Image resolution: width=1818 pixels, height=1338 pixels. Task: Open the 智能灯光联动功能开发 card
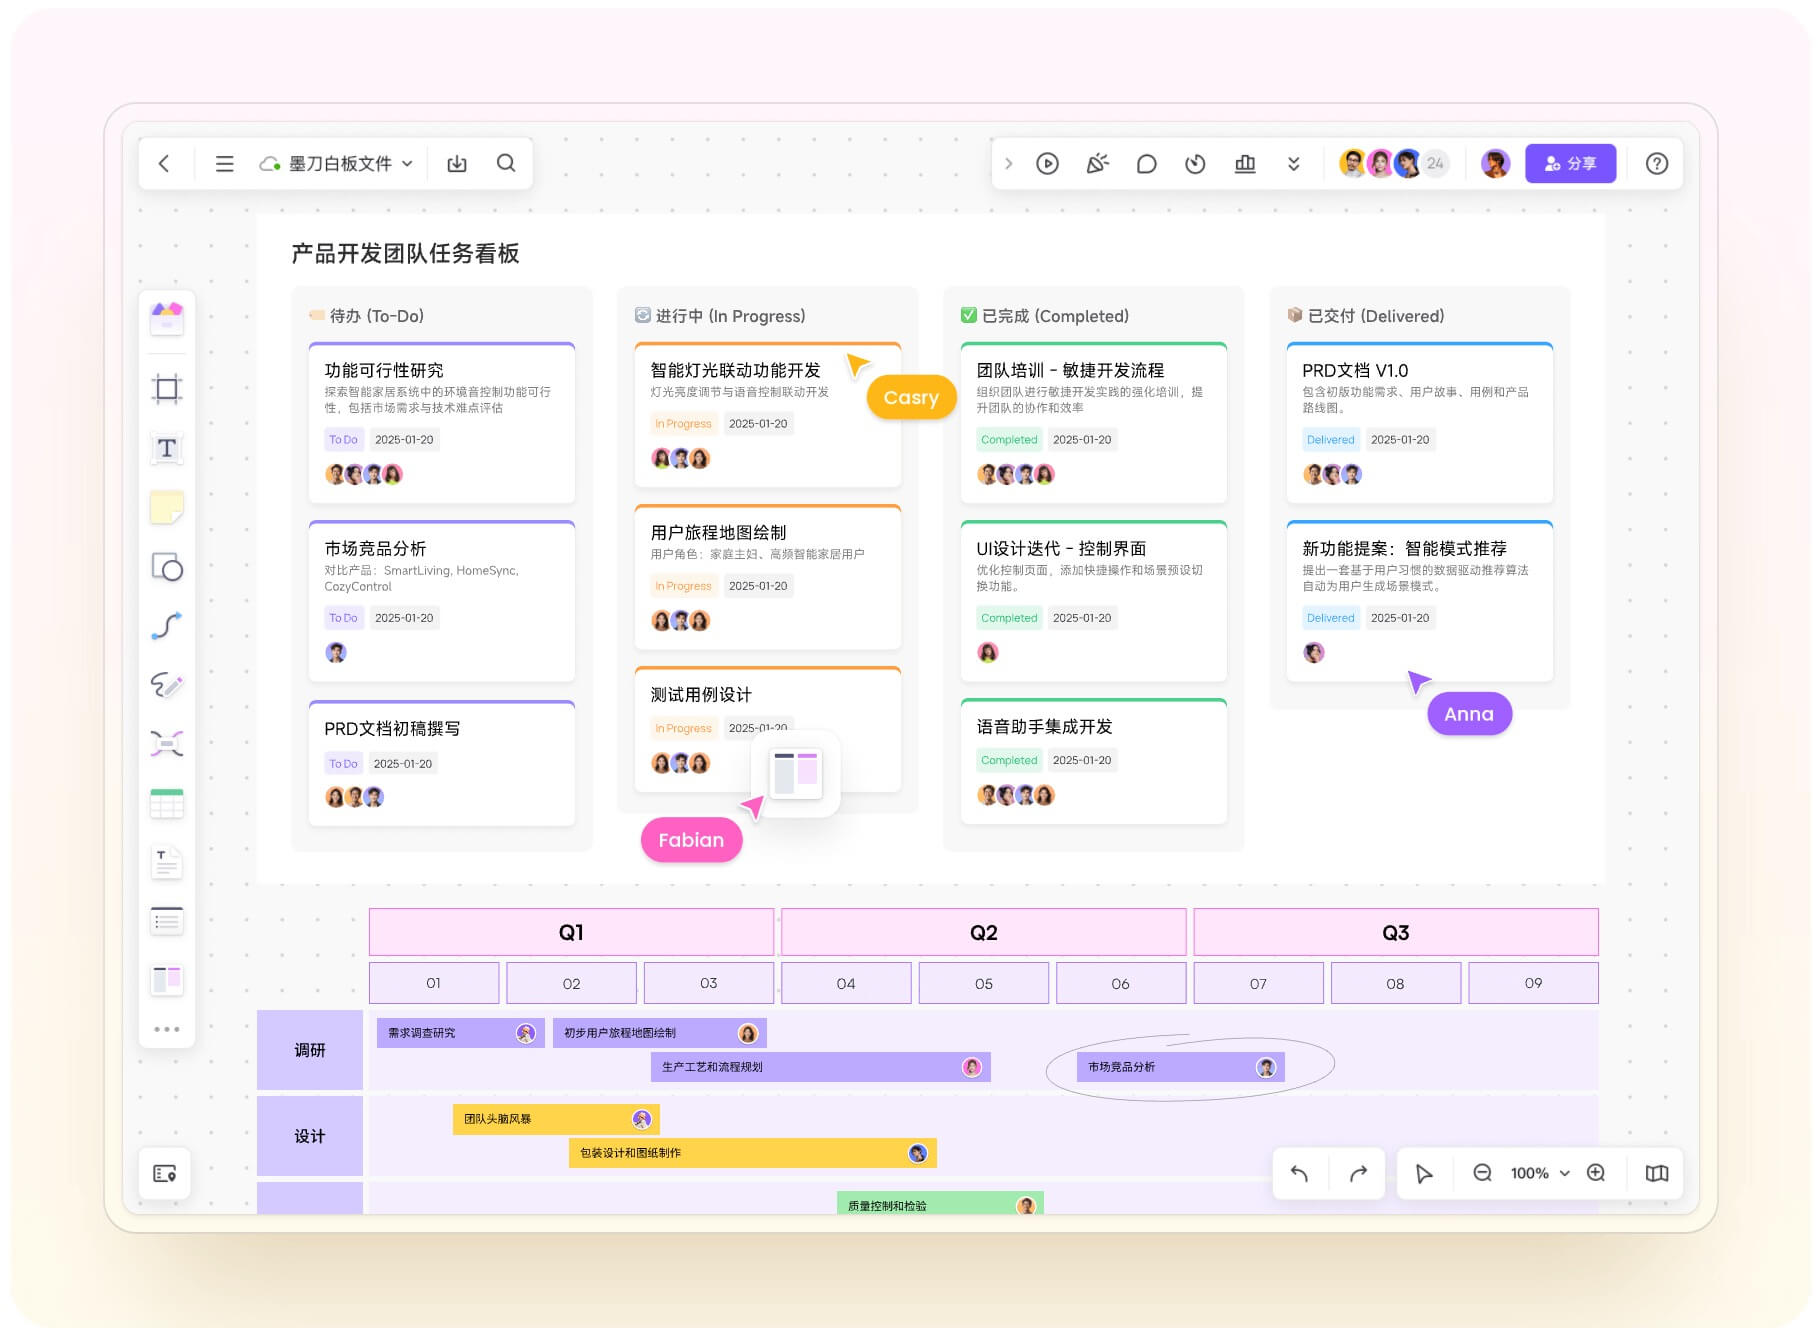(768, 415)
